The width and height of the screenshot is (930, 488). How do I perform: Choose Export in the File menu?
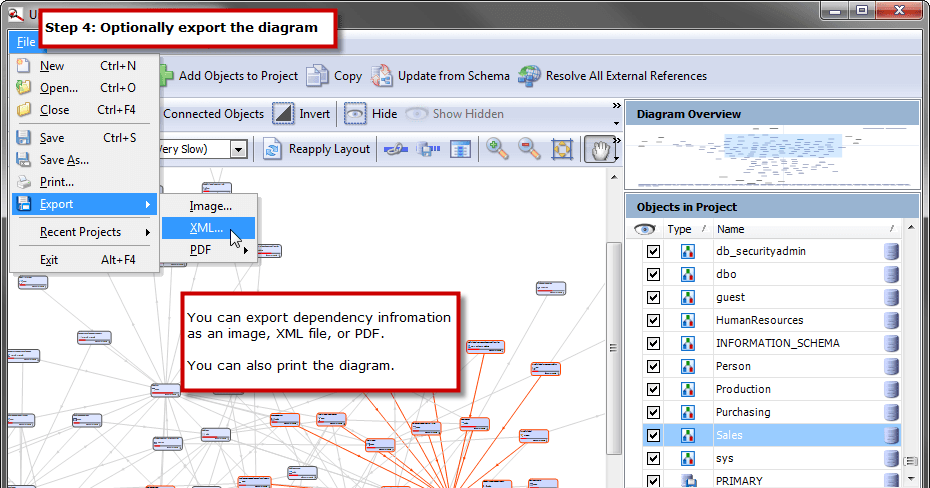pos(84,204)
